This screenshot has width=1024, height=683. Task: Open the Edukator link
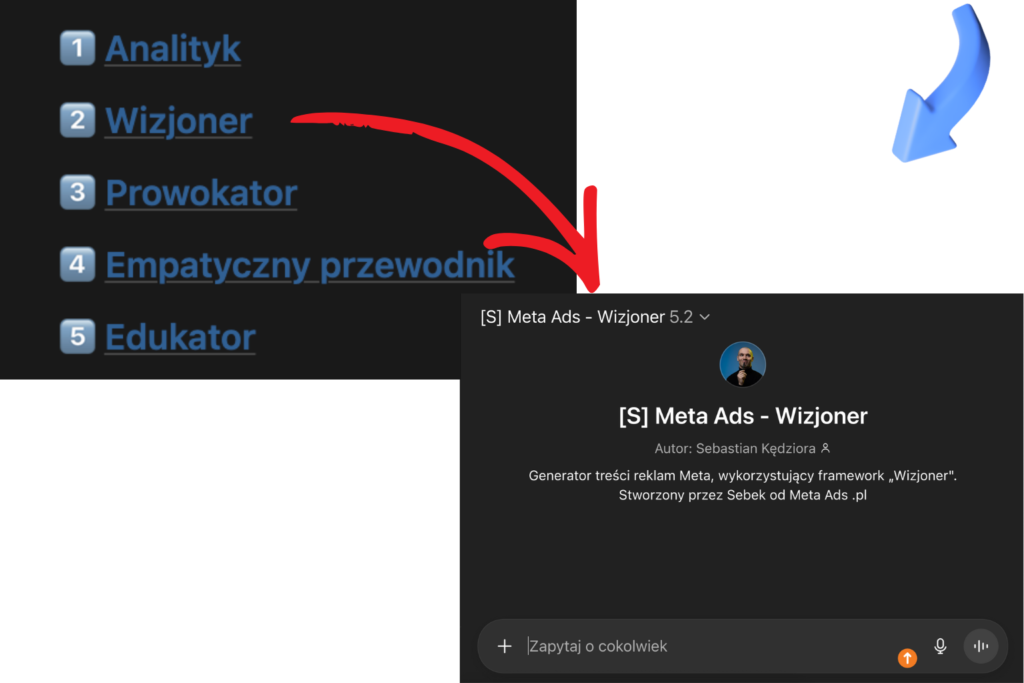[180, 337]
